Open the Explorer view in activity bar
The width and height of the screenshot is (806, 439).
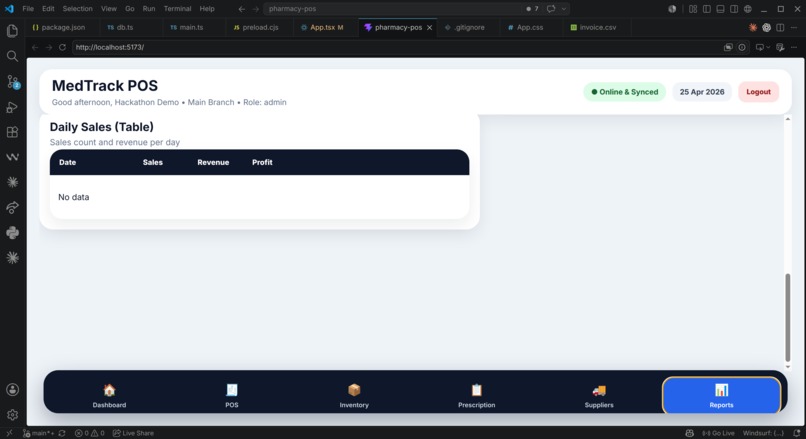point(12,31)
